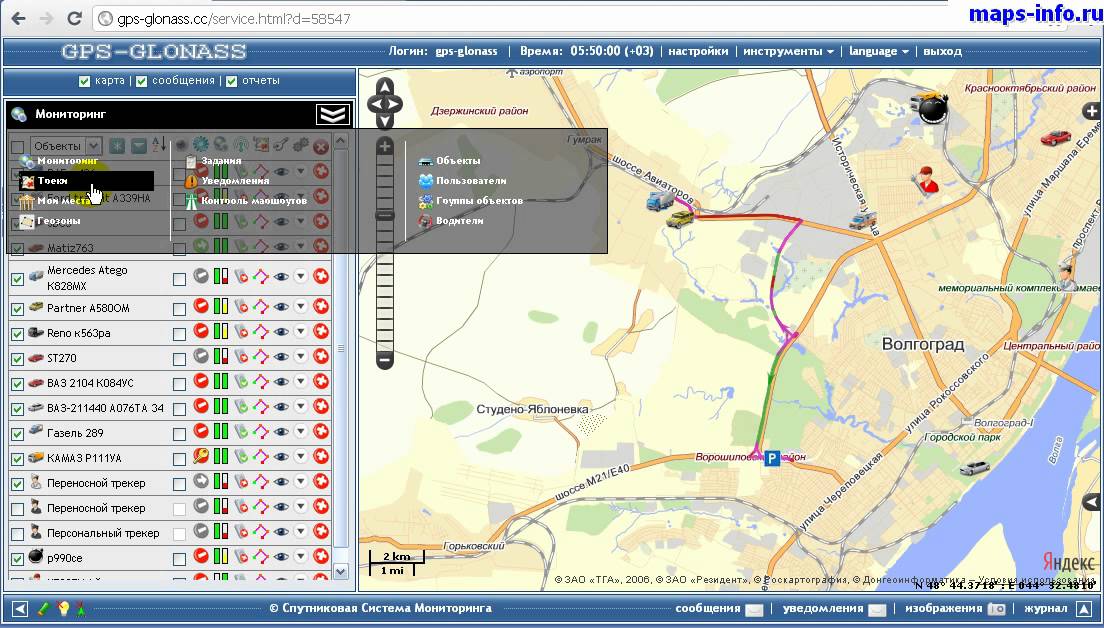1104x628 pixels.
Task: Click the browser address bar URL
Action: [x=233, y=19]
